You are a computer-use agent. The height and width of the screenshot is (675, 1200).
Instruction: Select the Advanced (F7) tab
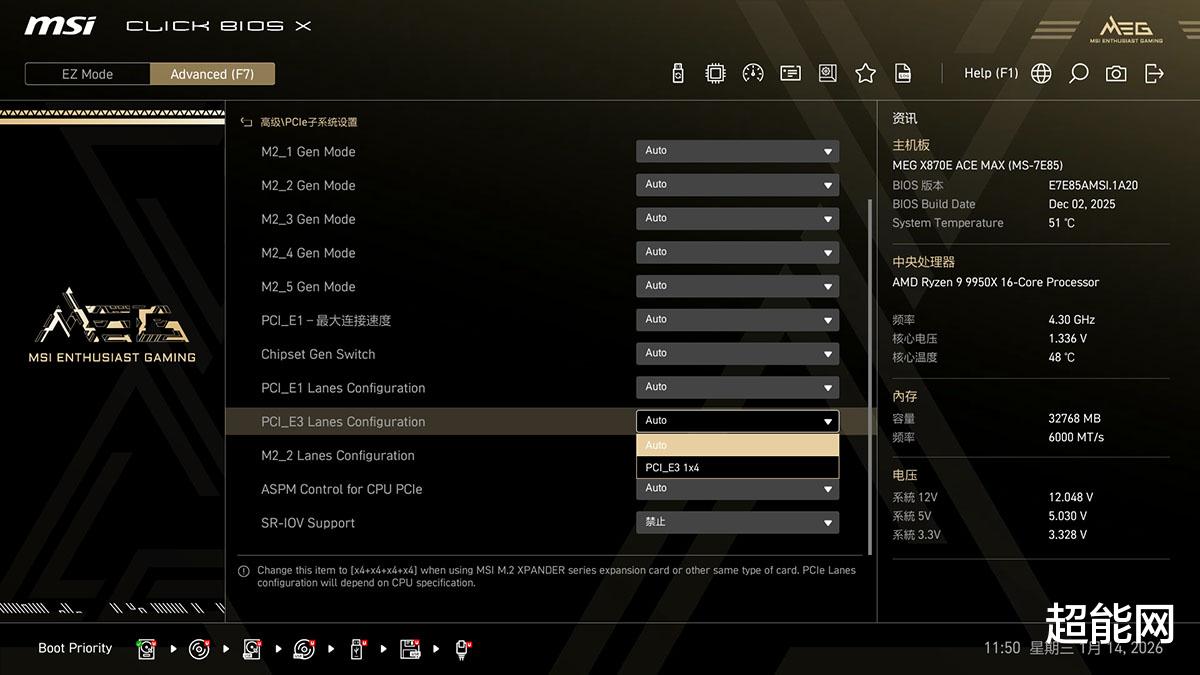pos(212,74)
